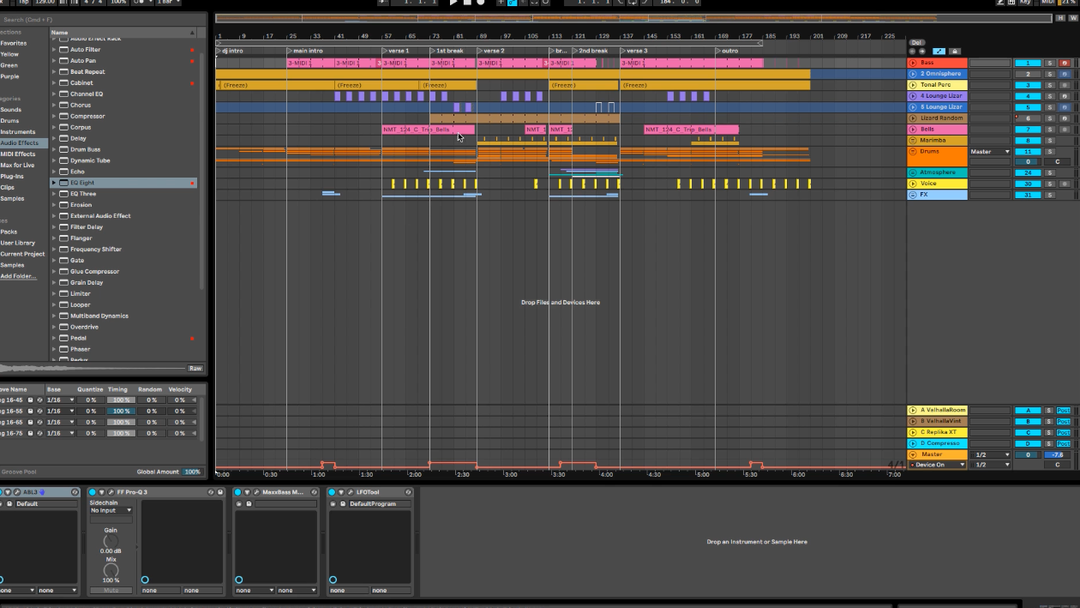
Task: Toggle the Bells track activator numbered 7
Action: [x=1027, y=130]
